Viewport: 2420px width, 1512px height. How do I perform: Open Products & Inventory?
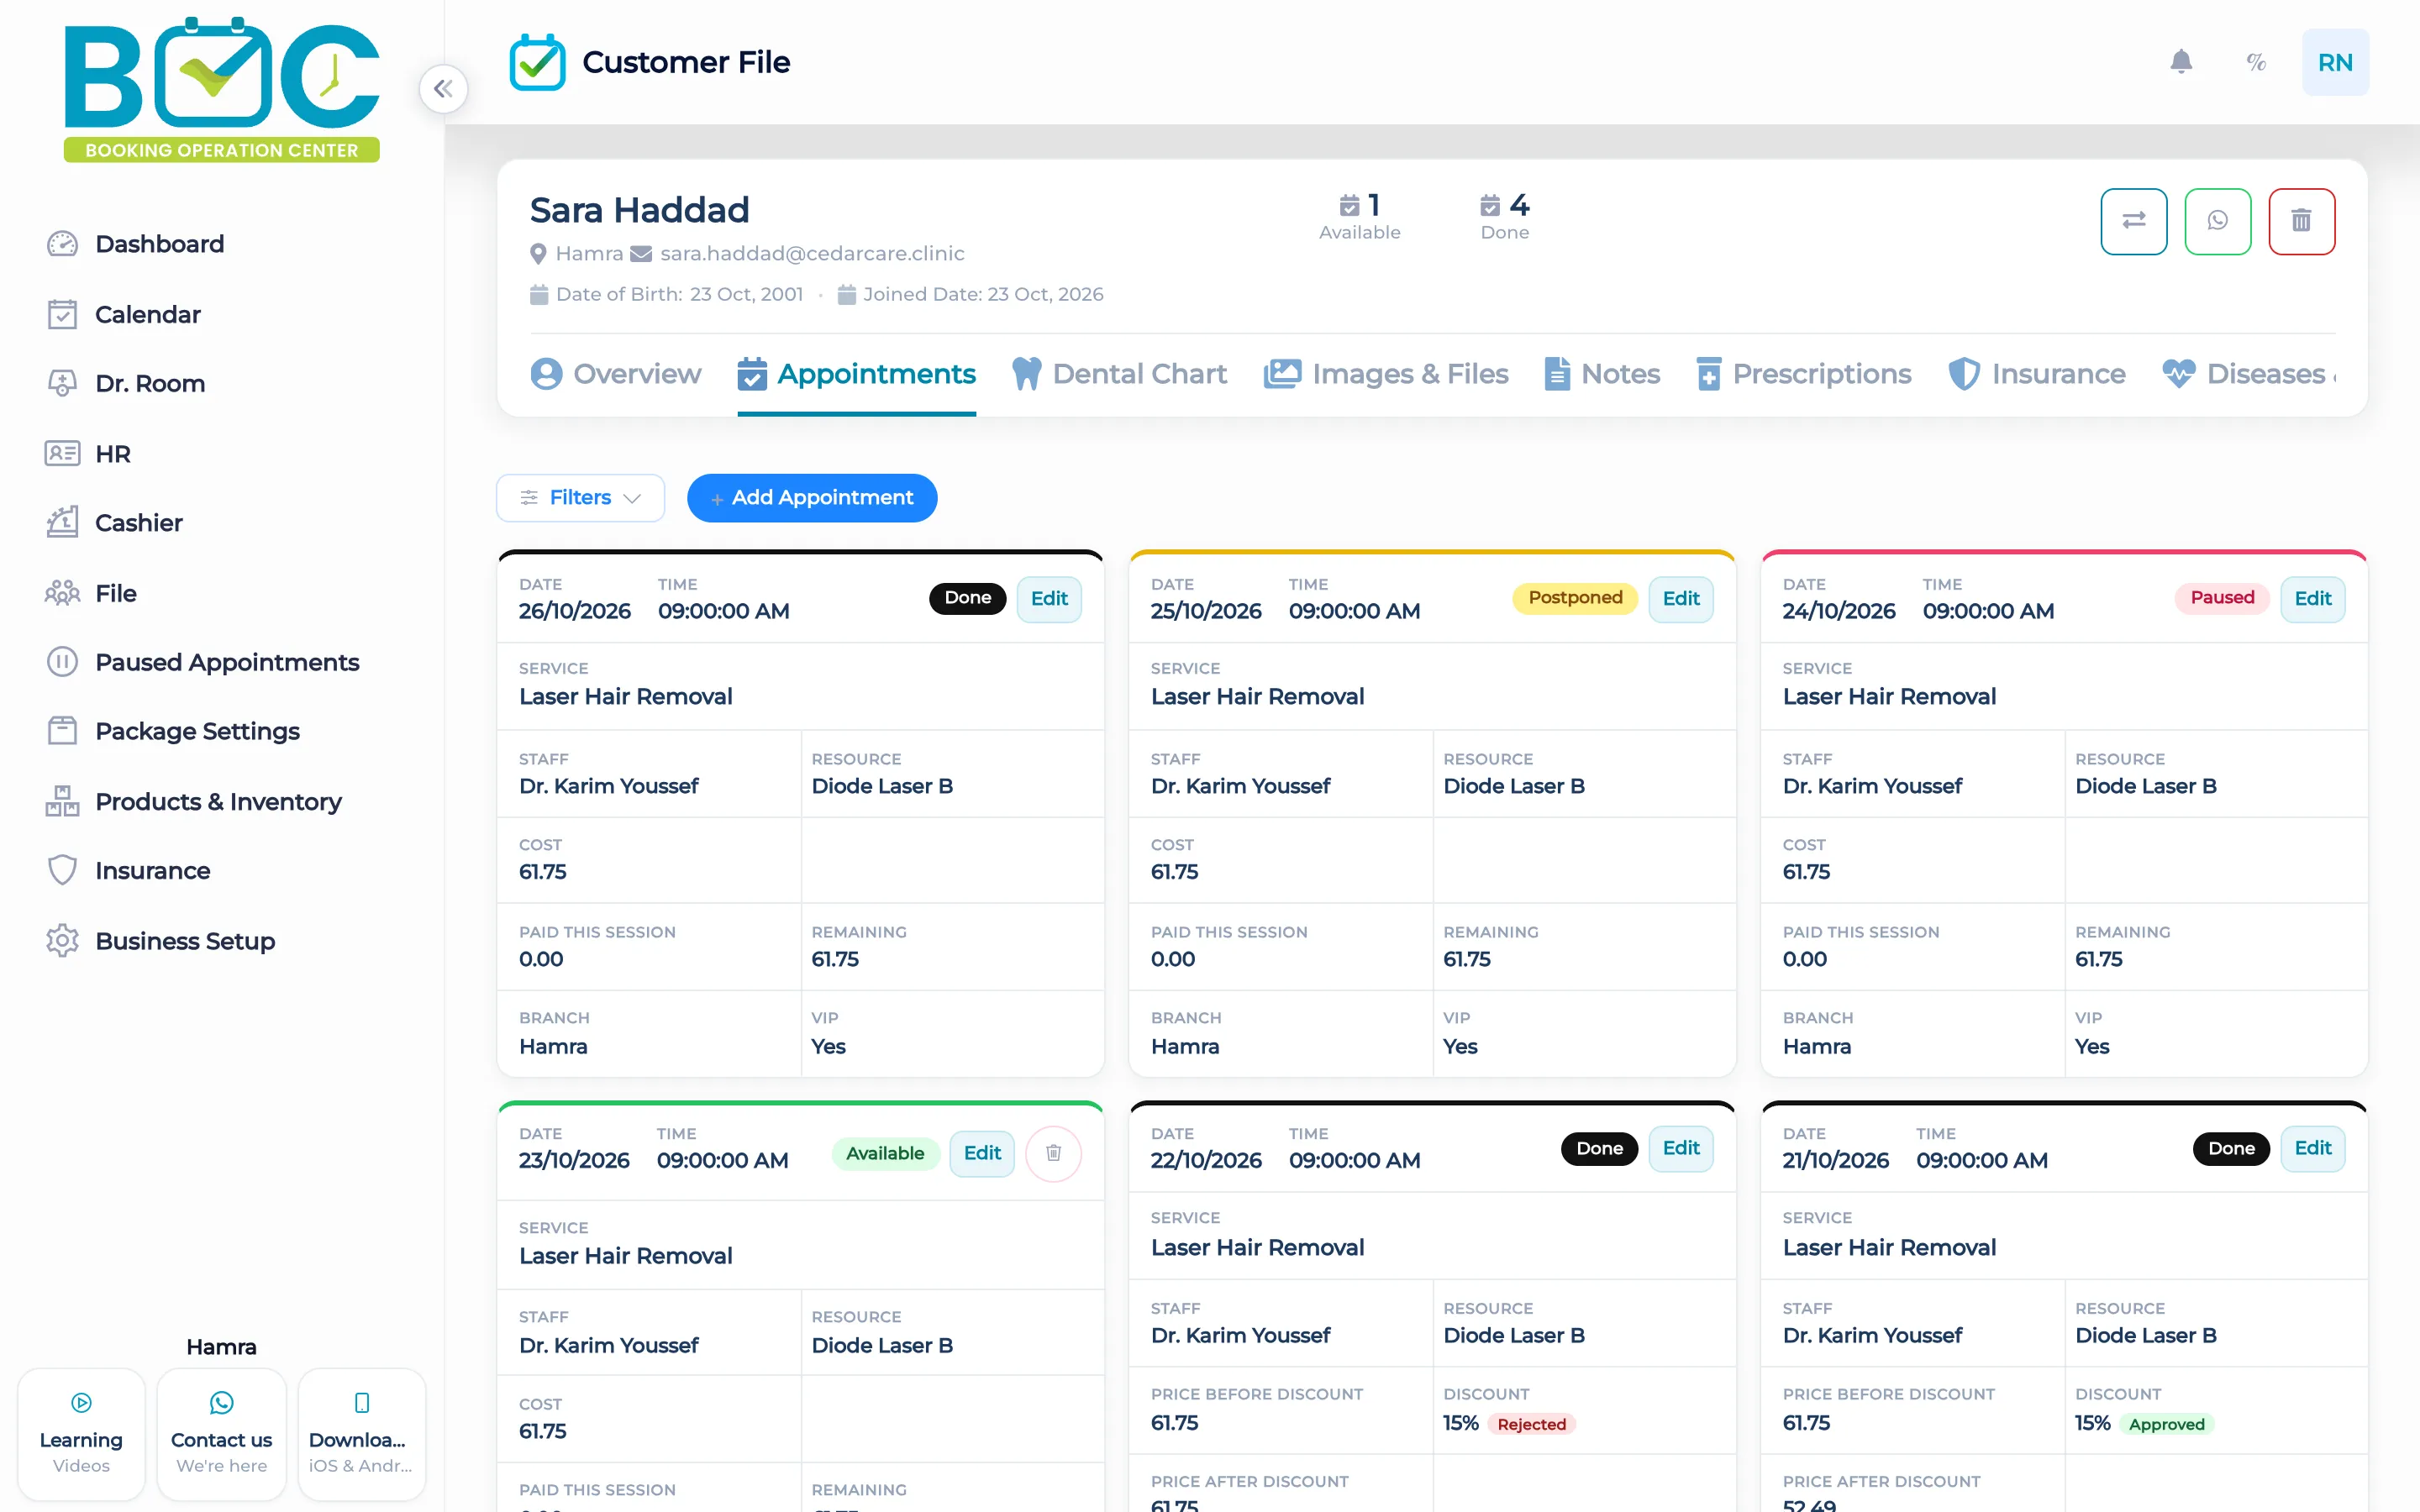coord(193,801)
